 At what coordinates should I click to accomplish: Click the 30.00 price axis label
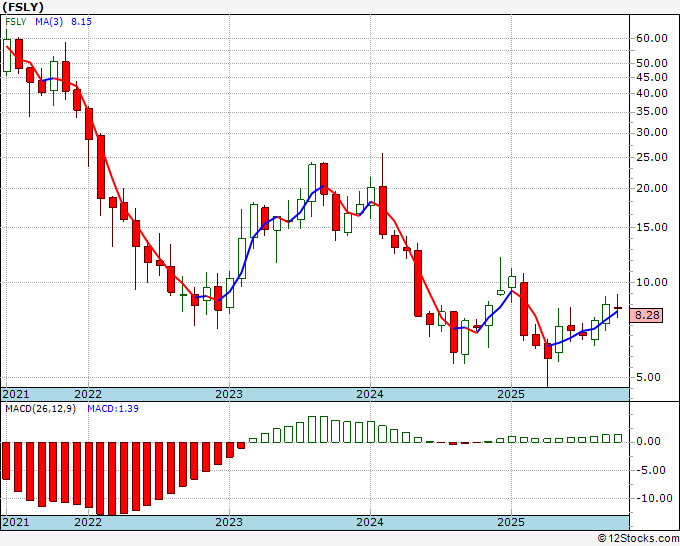[x=651, y=132]
